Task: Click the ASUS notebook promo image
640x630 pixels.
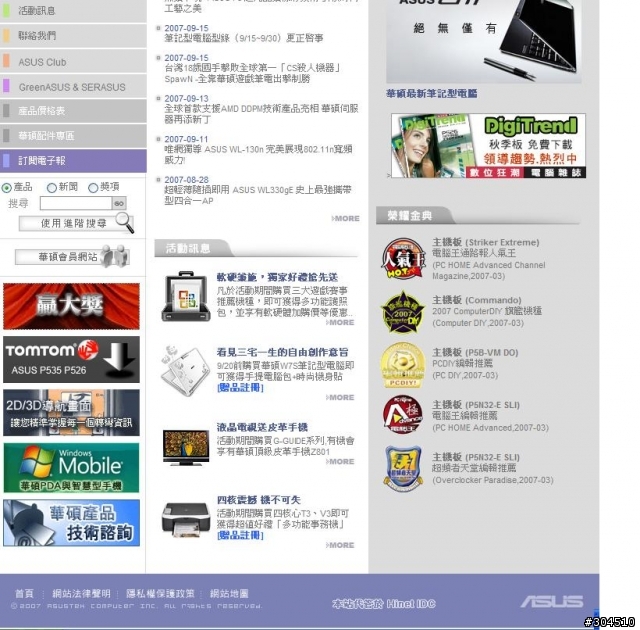Action: coord(484,41)
